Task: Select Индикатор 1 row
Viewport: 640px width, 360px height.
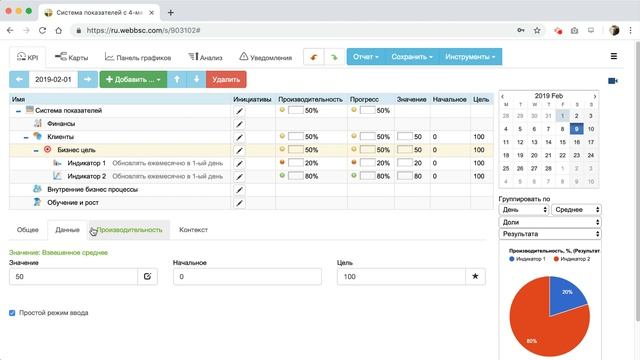Action: [x=251, y=163]
